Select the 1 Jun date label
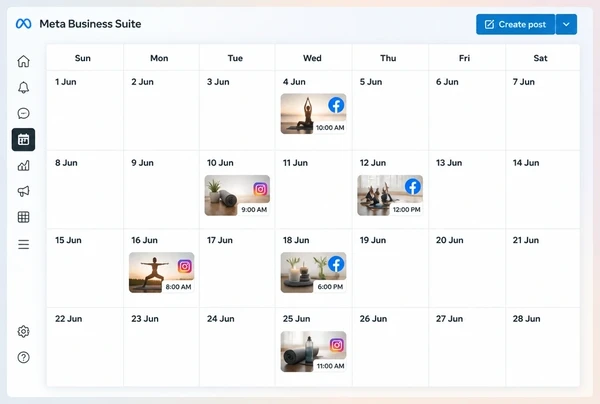This screenshot has height=404, width=600. coord(65,82)
